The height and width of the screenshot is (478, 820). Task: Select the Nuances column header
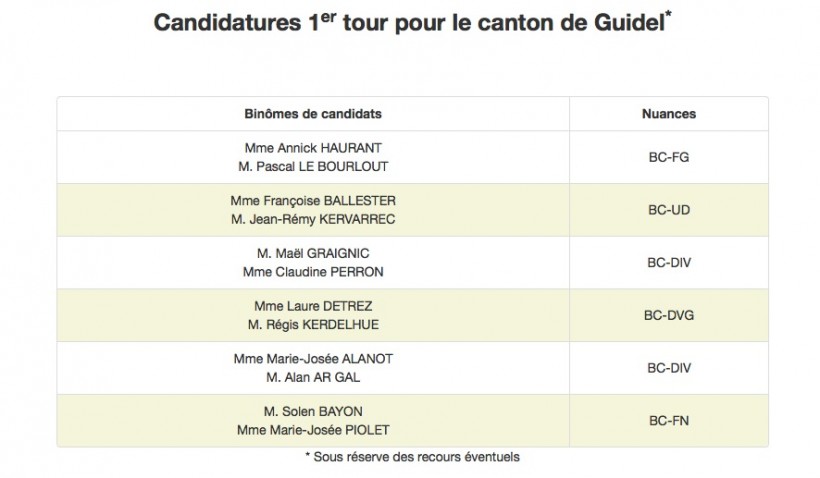(x=669, y=113)
